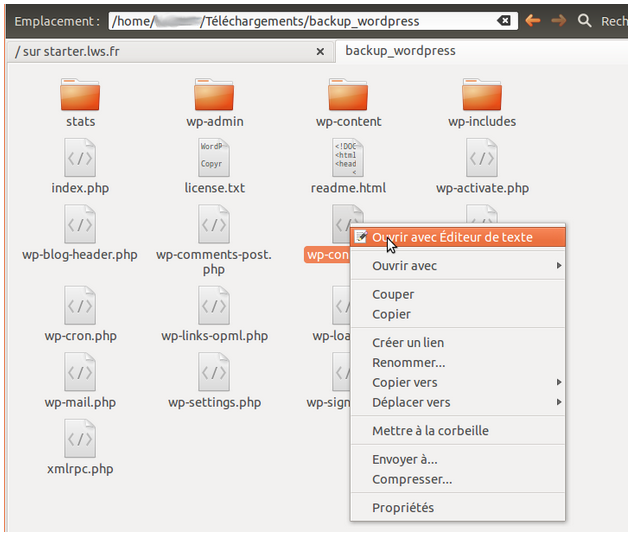Click the index.php file name

tap(80, 188)
